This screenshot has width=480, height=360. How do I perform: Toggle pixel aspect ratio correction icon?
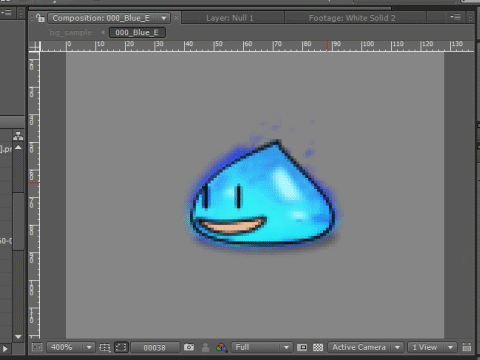click(x=467, y=347)
